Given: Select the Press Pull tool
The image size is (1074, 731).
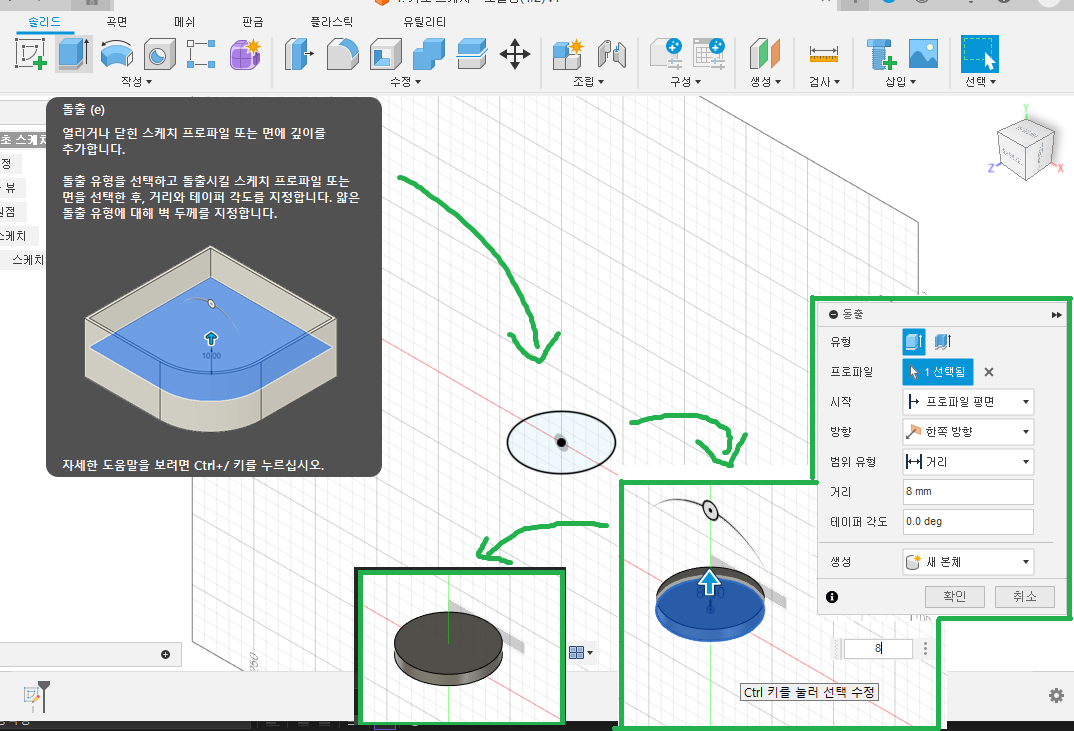Looking at the screenshot, I should tap(299, 54).
